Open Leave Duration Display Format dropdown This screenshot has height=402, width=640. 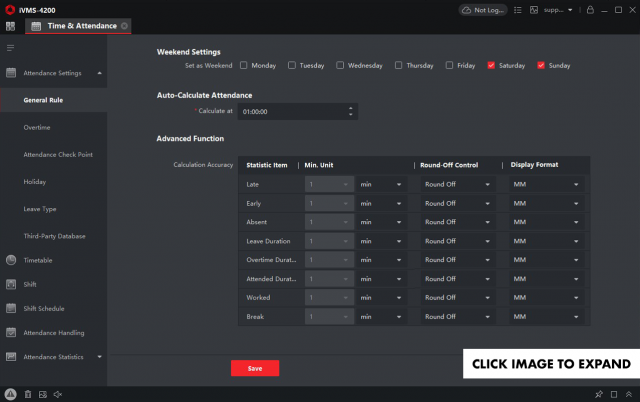[x=547, y=241]
